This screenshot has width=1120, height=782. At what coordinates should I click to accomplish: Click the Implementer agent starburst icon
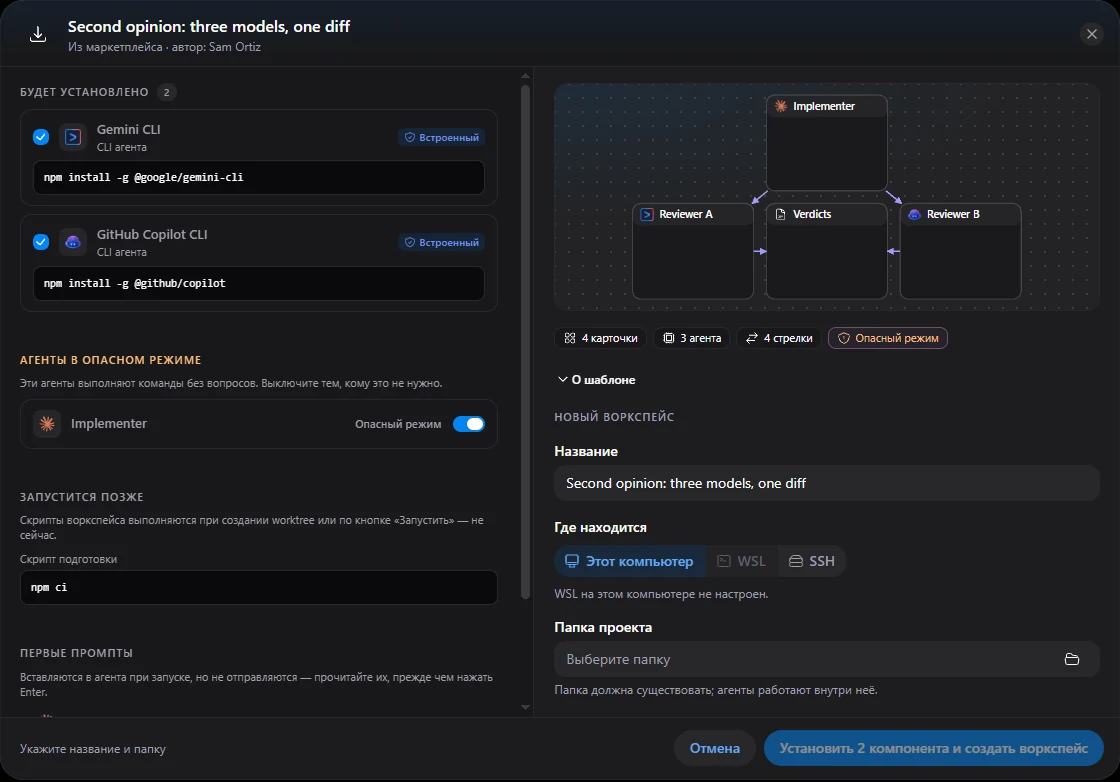tap(47, 423)
